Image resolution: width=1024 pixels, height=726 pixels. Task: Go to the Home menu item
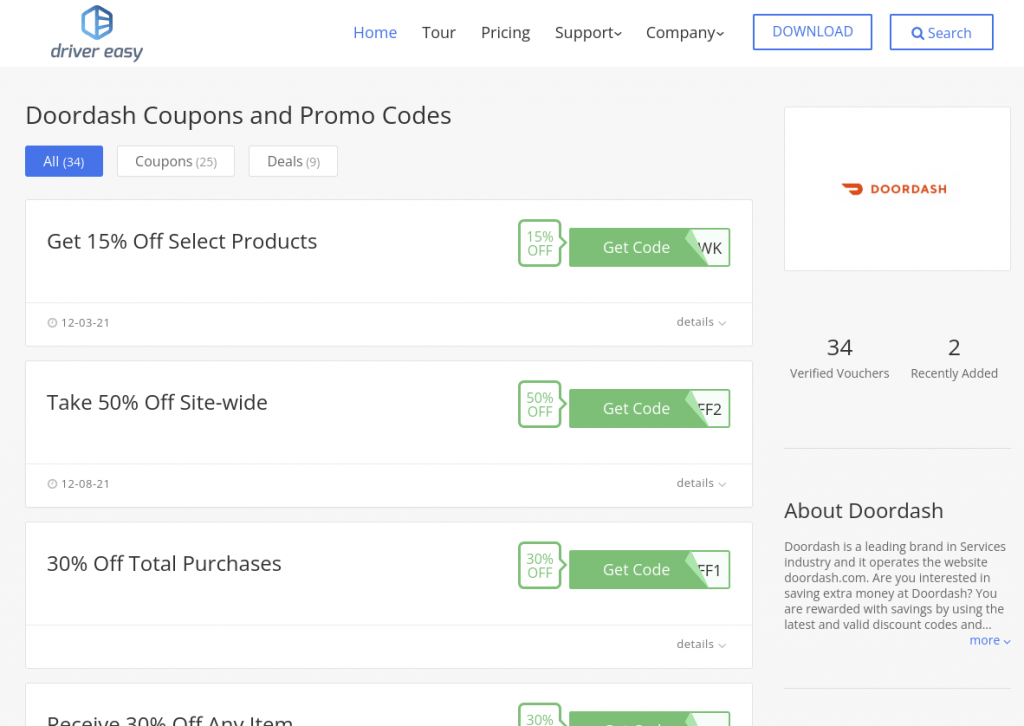point(375,33)
